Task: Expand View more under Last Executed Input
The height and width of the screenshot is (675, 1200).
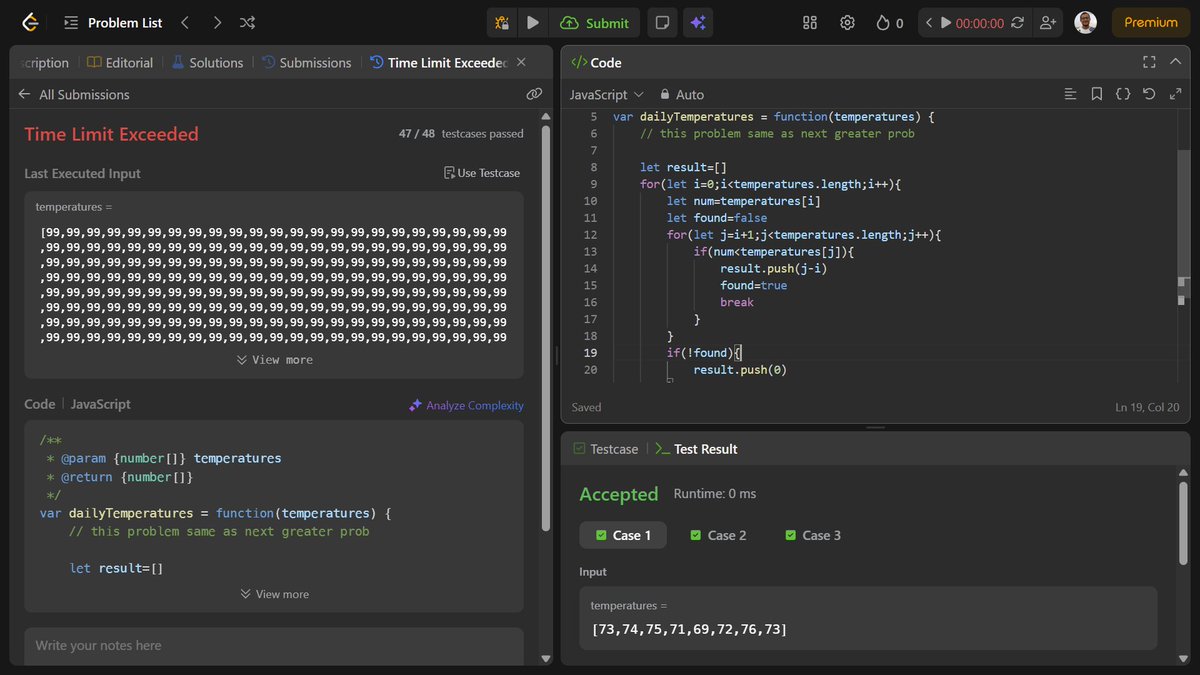Action: point(273,358)
